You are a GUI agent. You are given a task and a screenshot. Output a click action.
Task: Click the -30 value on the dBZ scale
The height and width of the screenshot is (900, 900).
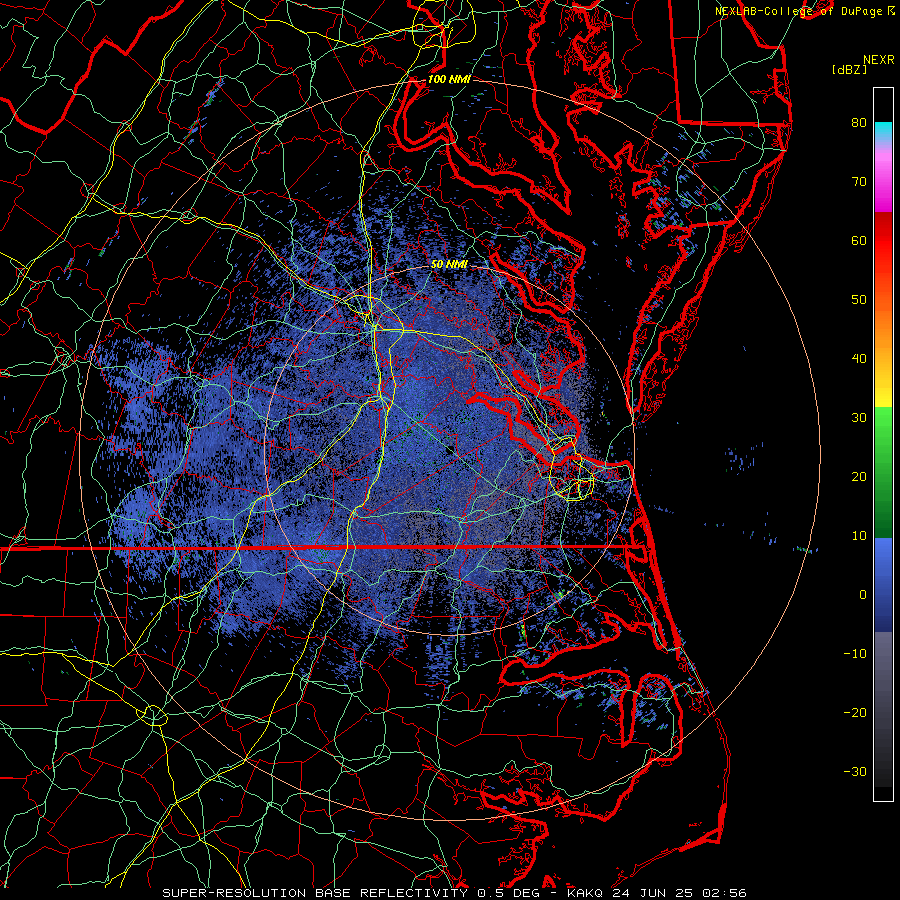(x=855, y=772)
